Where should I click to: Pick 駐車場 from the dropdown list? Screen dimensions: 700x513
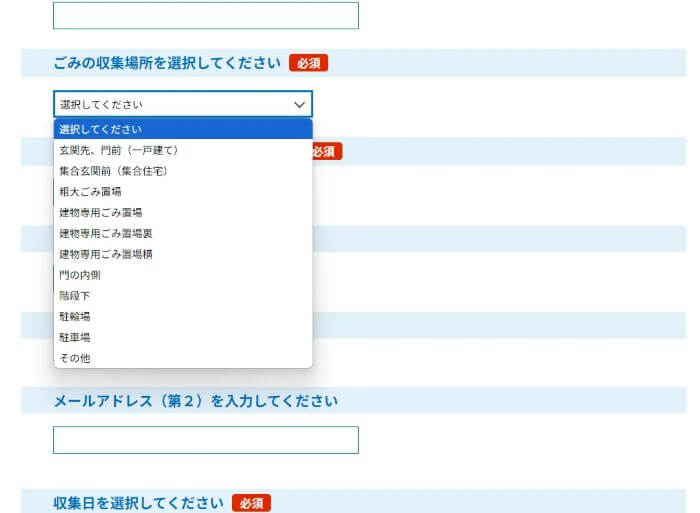point(183,337)
